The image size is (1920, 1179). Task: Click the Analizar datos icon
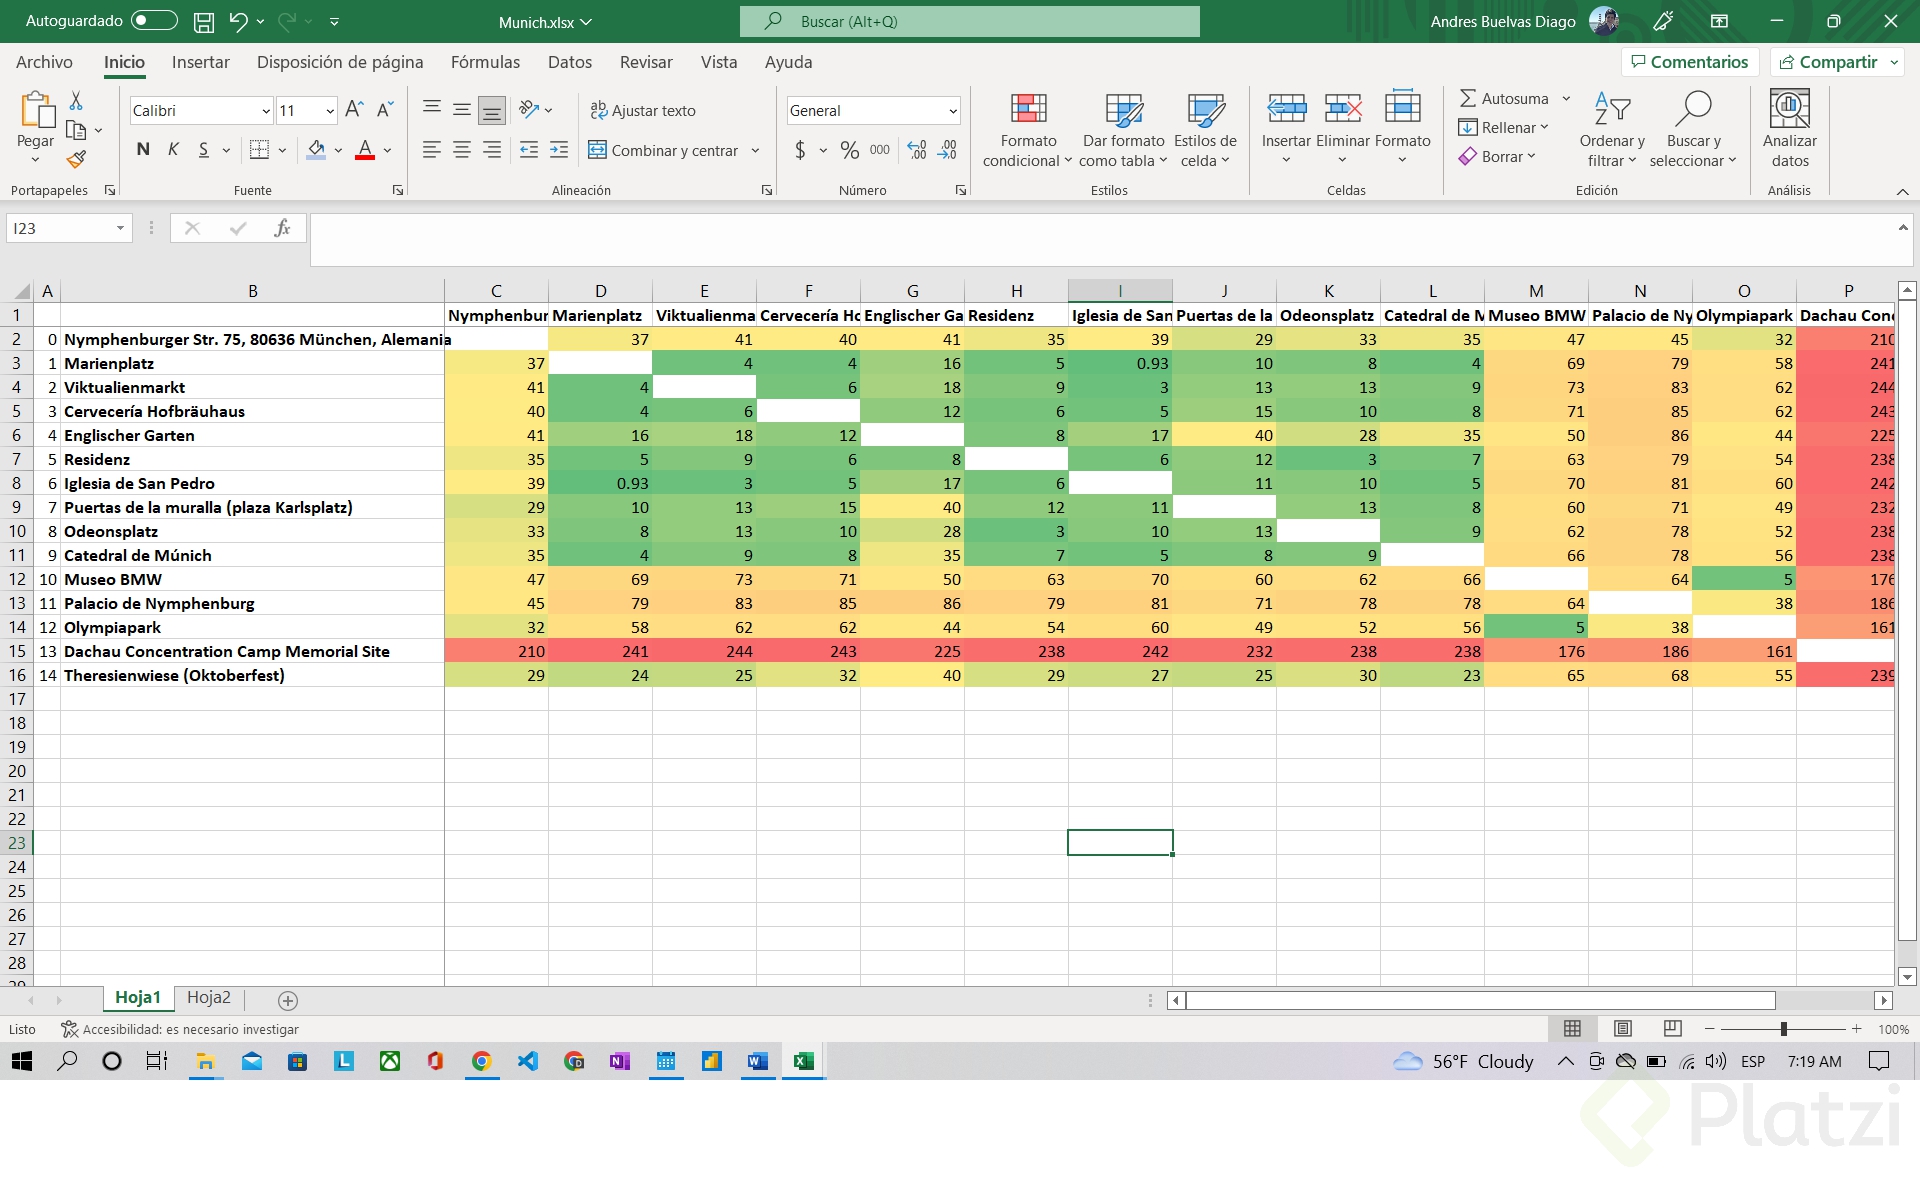click(x=1789, y=108)
